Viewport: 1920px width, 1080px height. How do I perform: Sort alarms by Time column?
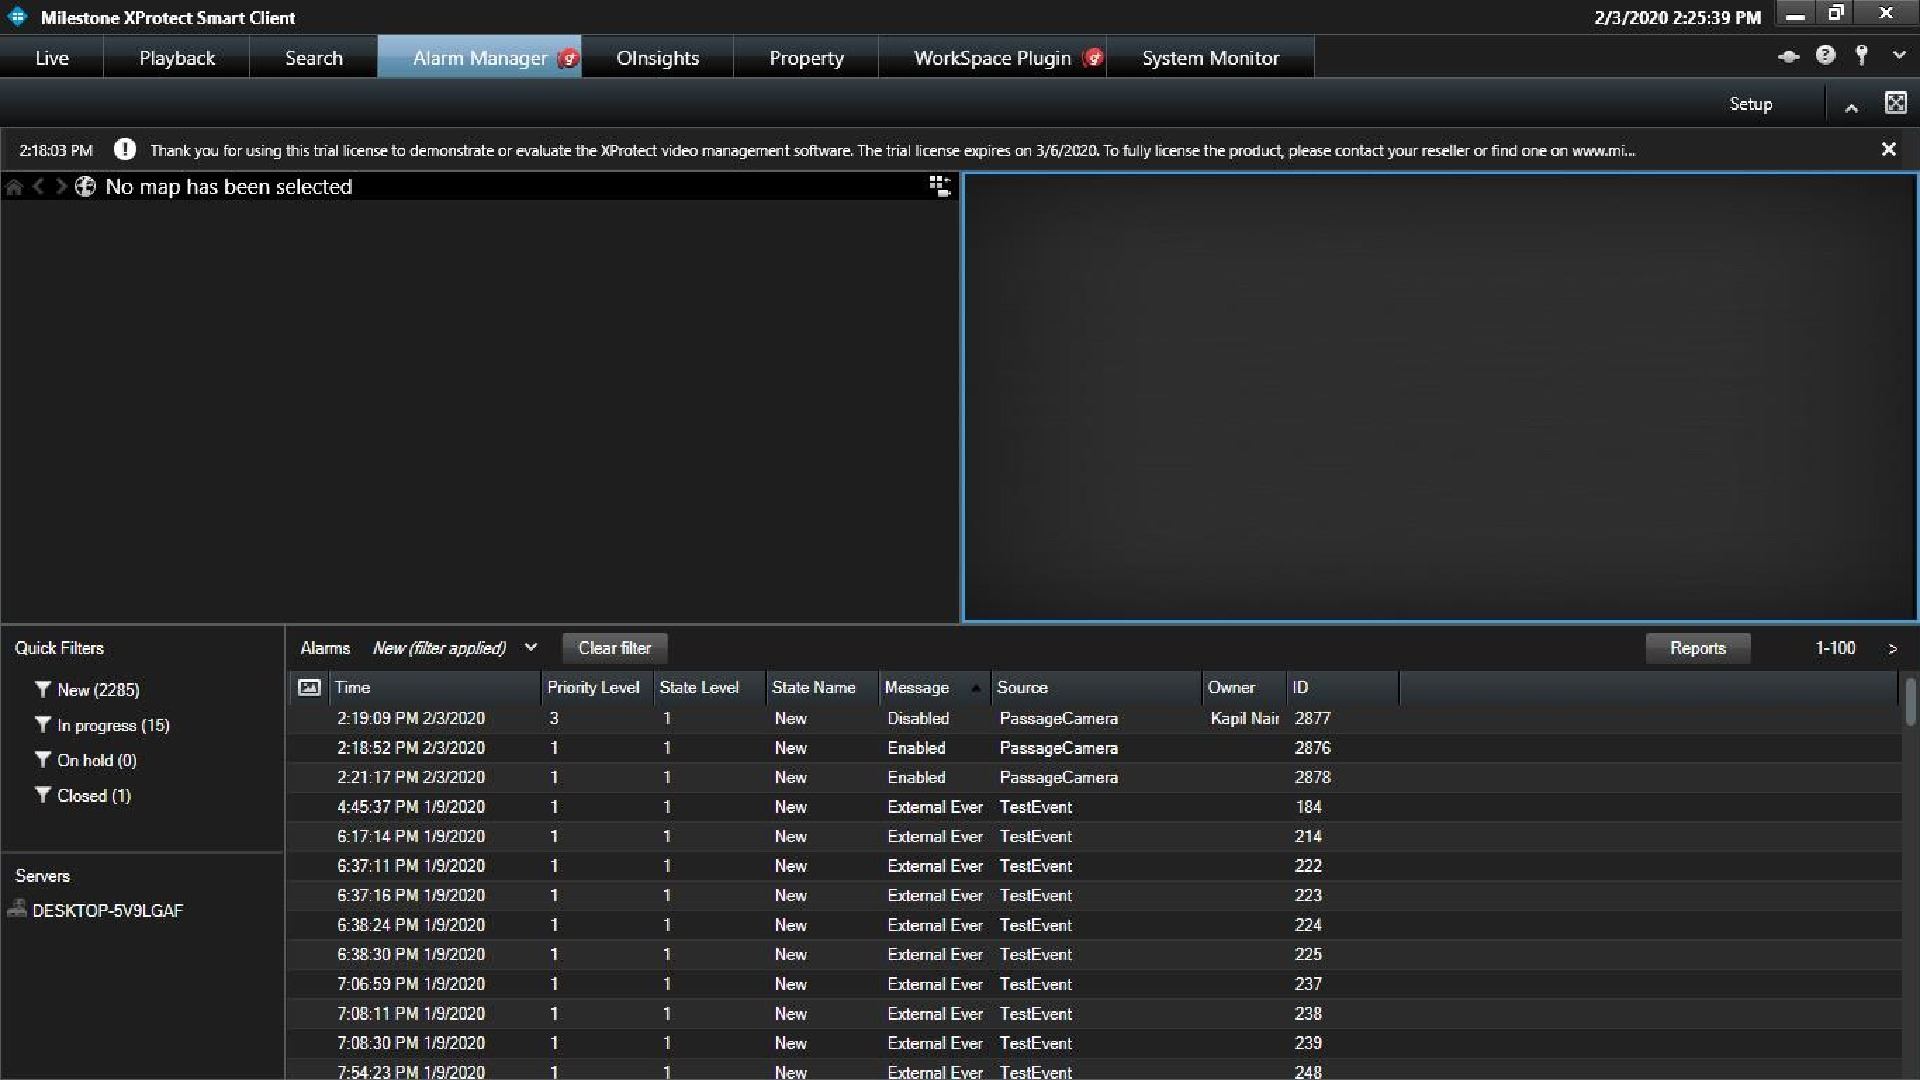coord(434,688)
